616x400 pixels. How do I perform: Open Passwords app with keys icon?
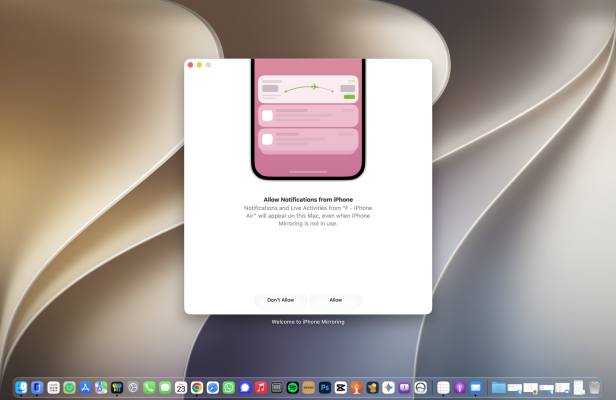[117, 388]
